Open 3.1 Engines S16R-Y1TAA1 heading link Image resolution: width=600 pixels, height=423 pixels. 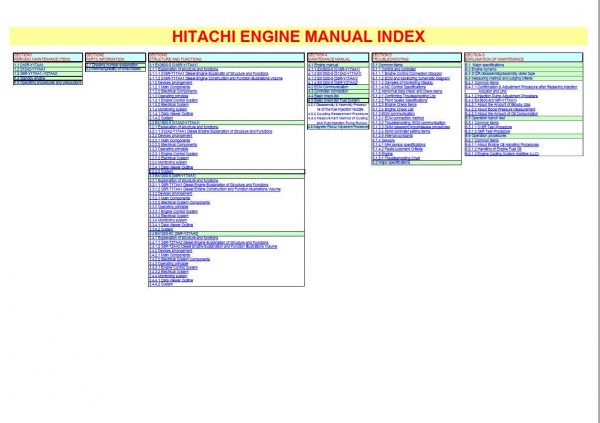[174, 65]
